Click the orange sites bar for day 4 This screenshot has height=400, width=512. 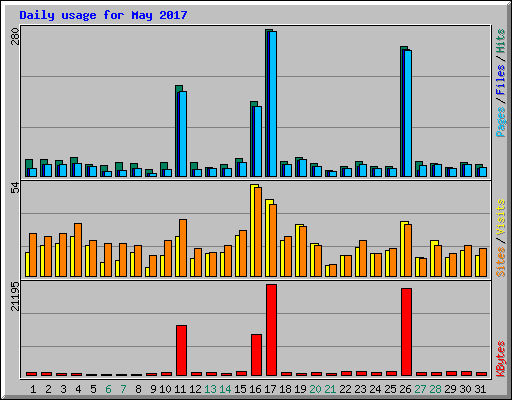78,250
